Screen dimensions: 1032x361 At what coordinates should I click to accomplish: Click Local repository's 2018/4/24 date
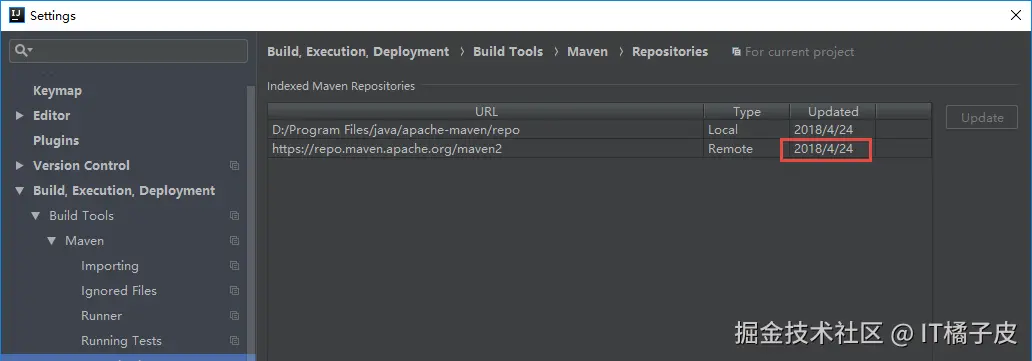pyautogui.click(x=823, y=130)
